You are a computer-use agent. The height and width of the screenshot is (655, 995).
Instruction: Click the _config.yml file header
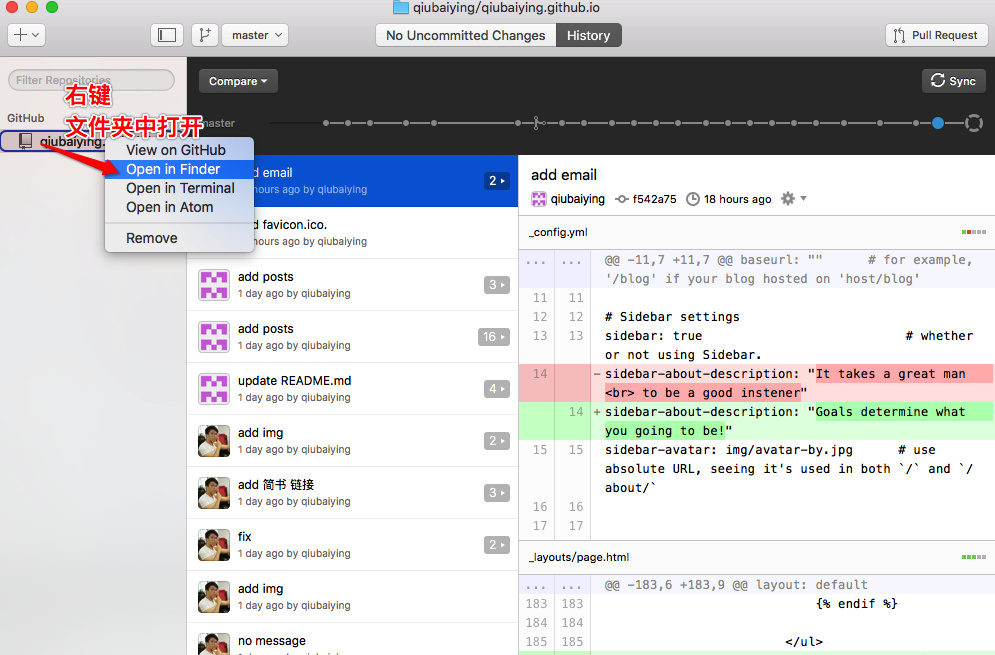(x=756, y=232)
